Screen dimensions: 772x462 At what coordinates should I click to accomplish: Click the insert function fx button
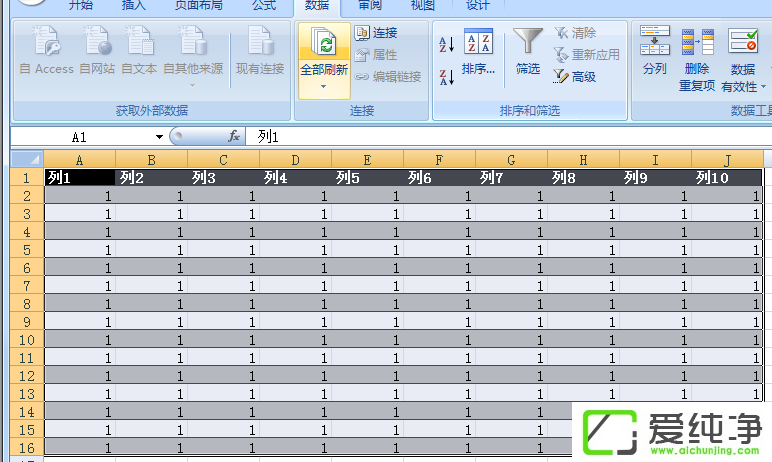pyautogui.click(x=234, y=136)
